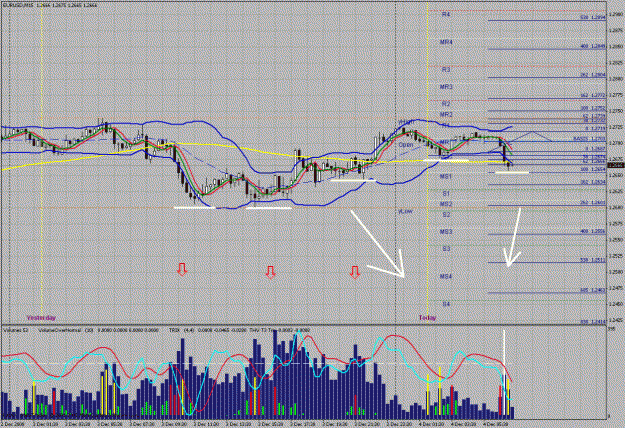Click the 3 Dec 11:00 time label
This screenshot has width=625, height=428.
(206, 425)
